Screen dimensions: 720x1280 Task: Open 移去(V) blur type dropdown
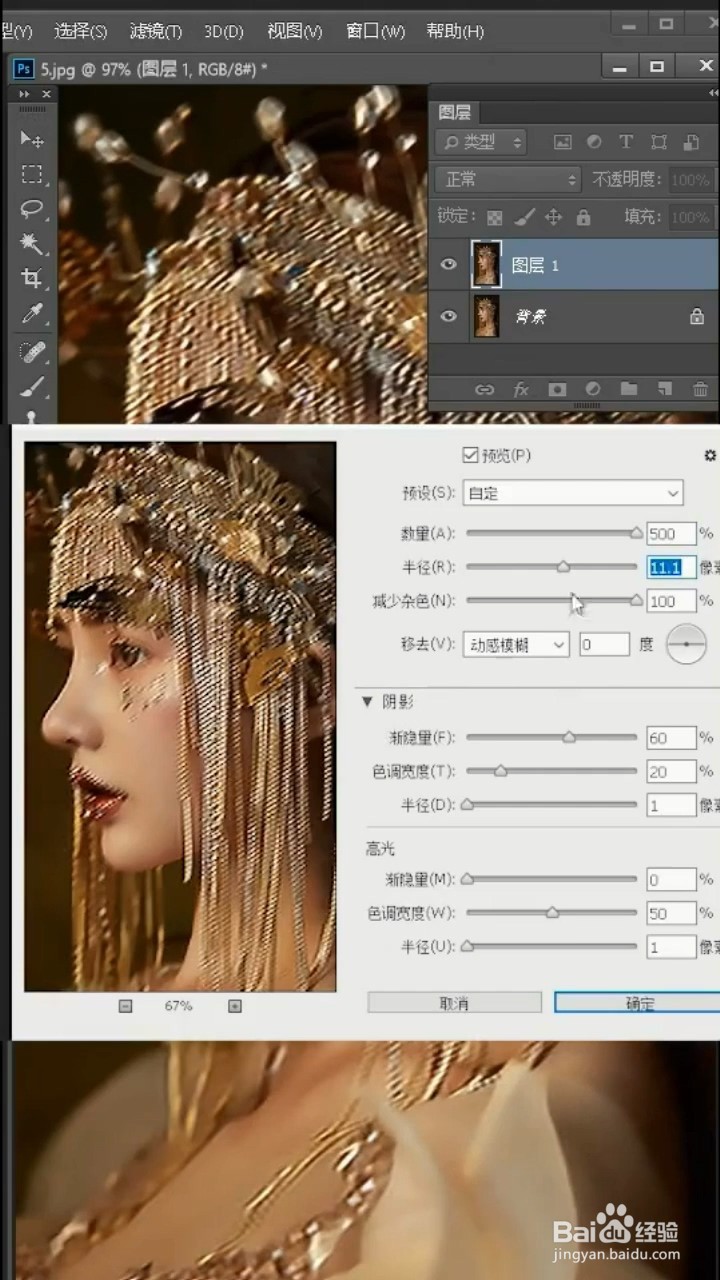coord(515,645)
